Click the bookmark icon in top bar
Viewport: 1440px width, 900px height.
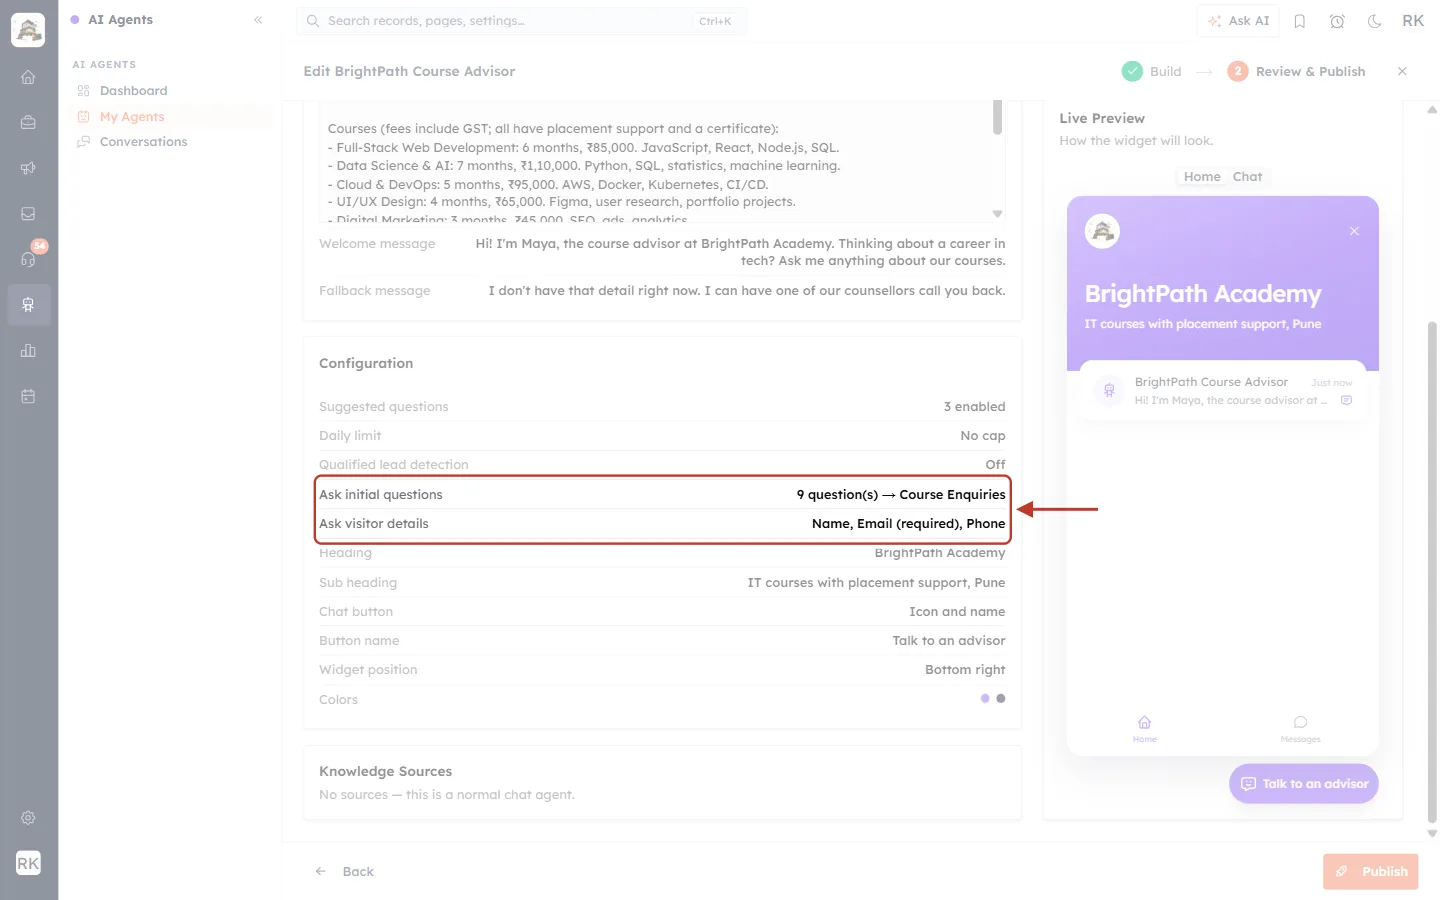(x=1300, y=21)
